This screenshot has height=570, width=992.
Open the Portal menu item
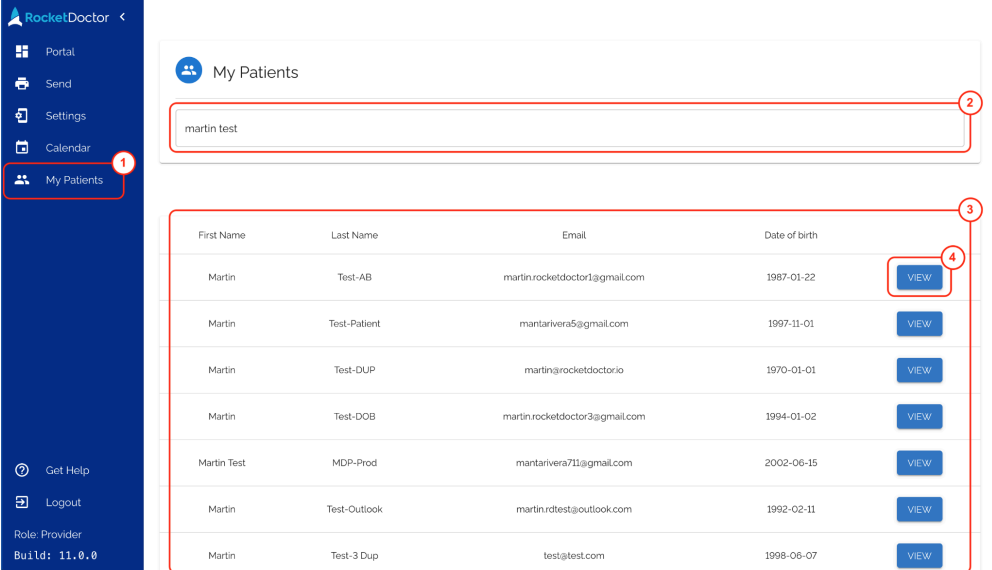(x=60, y=52)
